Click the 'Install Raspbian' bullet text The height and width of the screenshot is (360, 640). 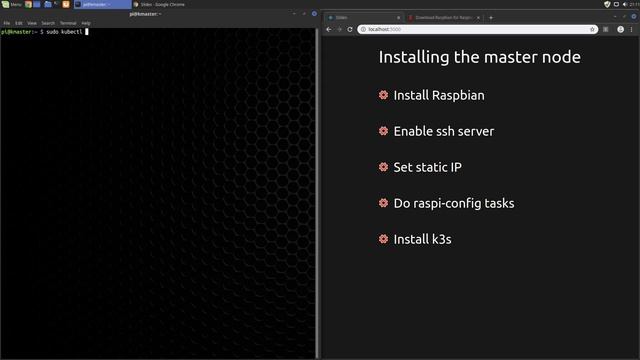pos(439,96)
